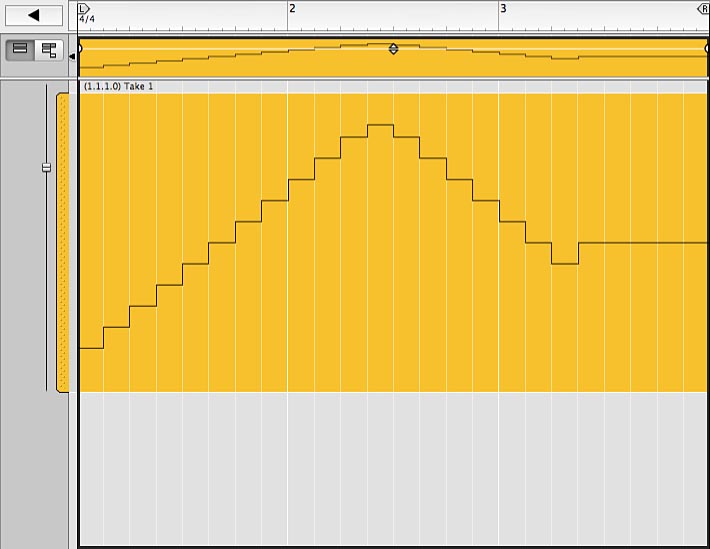Click the long flat segment of the curve

point(642,243)
